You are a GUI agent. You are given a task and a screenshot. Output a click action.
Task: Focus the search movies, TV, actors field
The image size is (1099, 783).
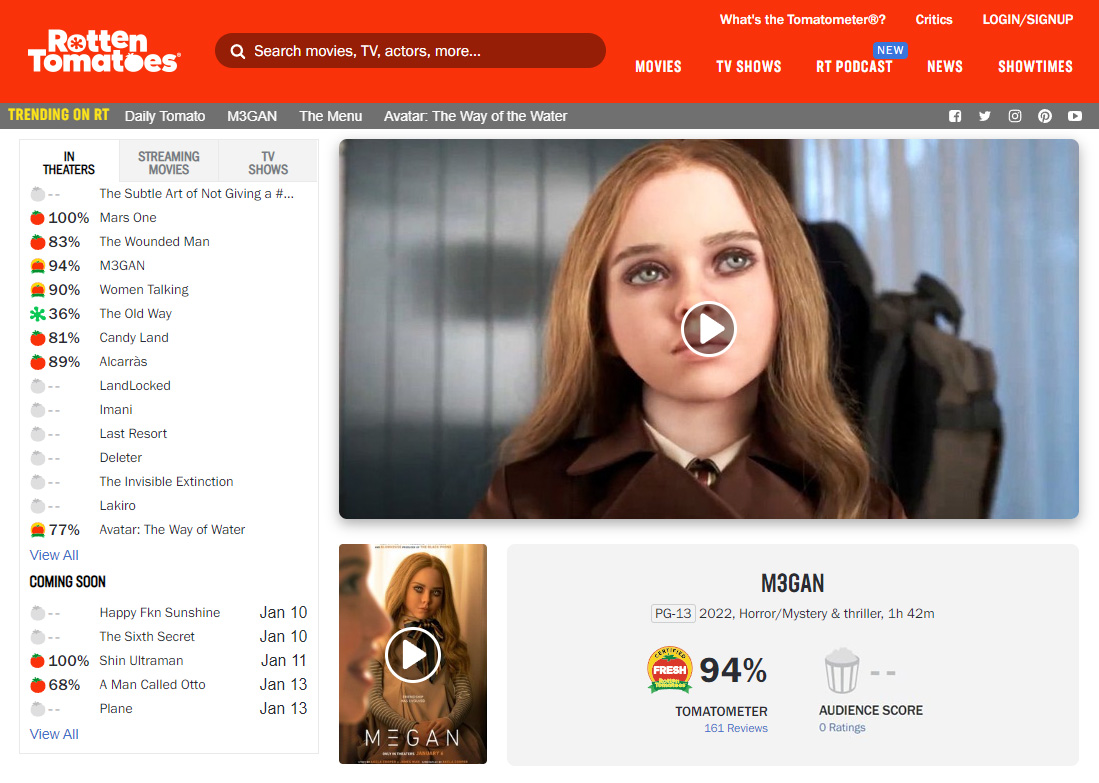[x=410, y=51]
